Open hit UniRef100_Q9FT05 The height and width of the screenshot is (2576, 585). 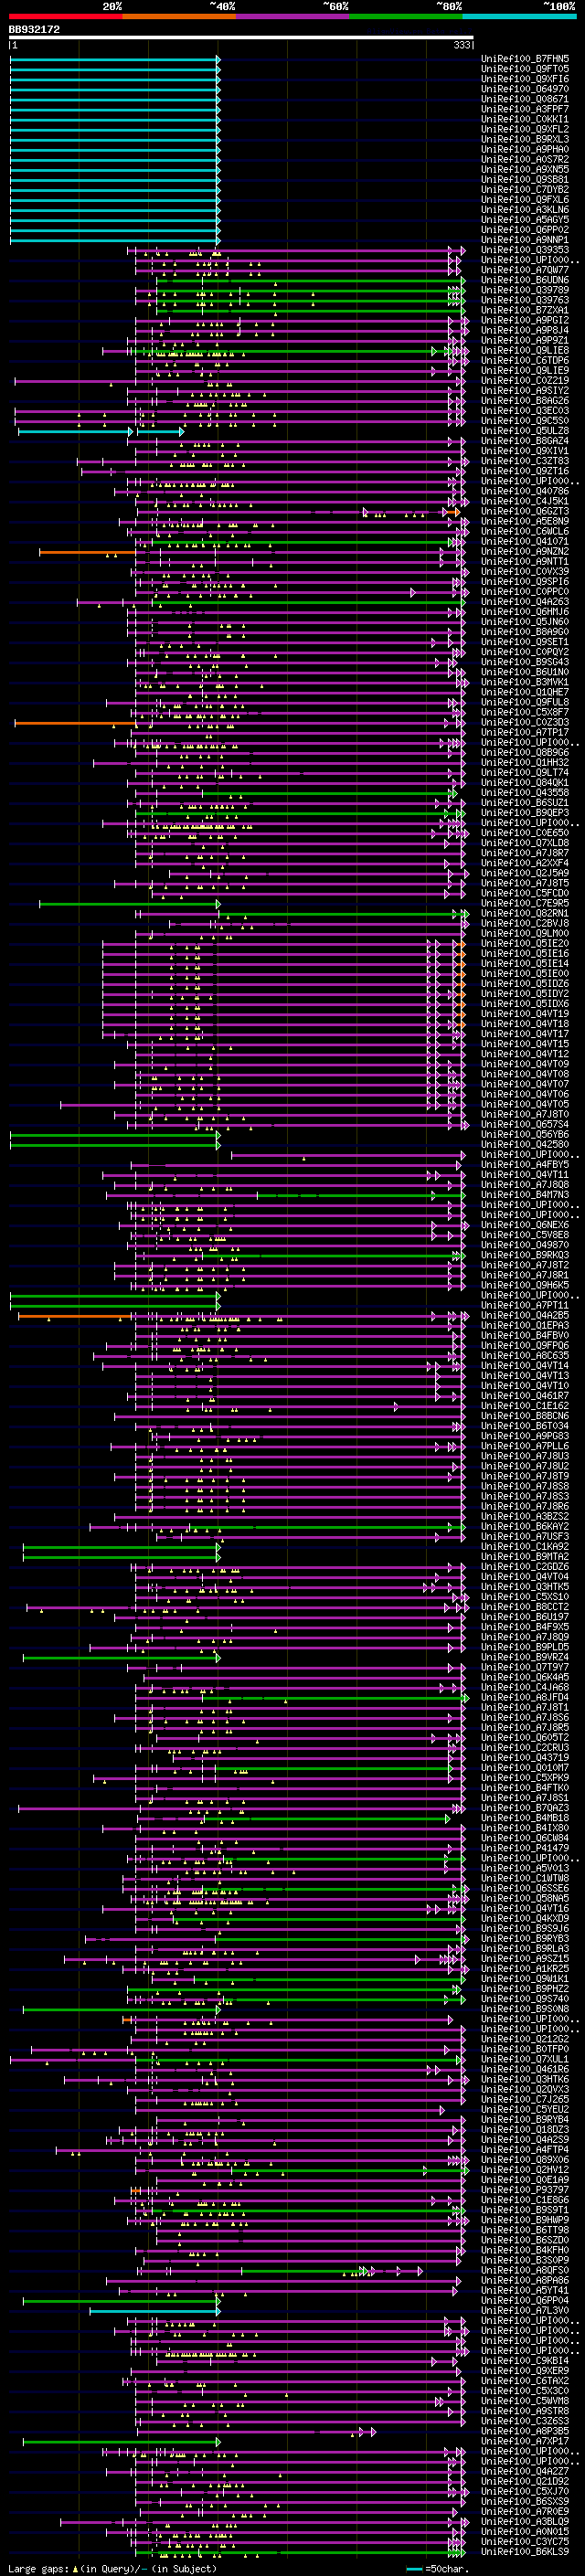coord(525,69)
